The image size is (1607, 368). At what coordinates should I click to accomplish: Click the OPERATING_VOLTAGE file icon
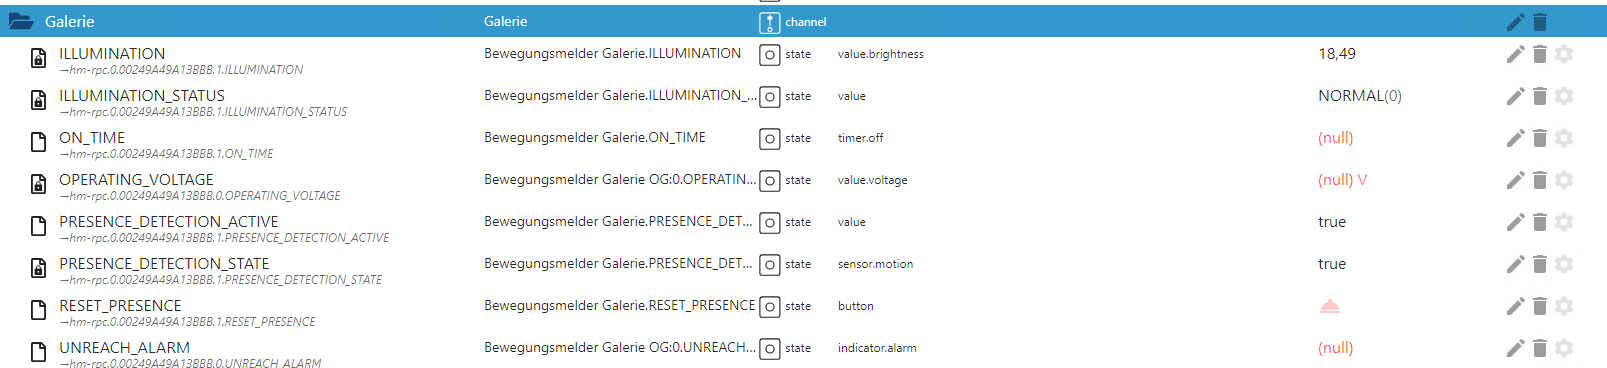38,184
